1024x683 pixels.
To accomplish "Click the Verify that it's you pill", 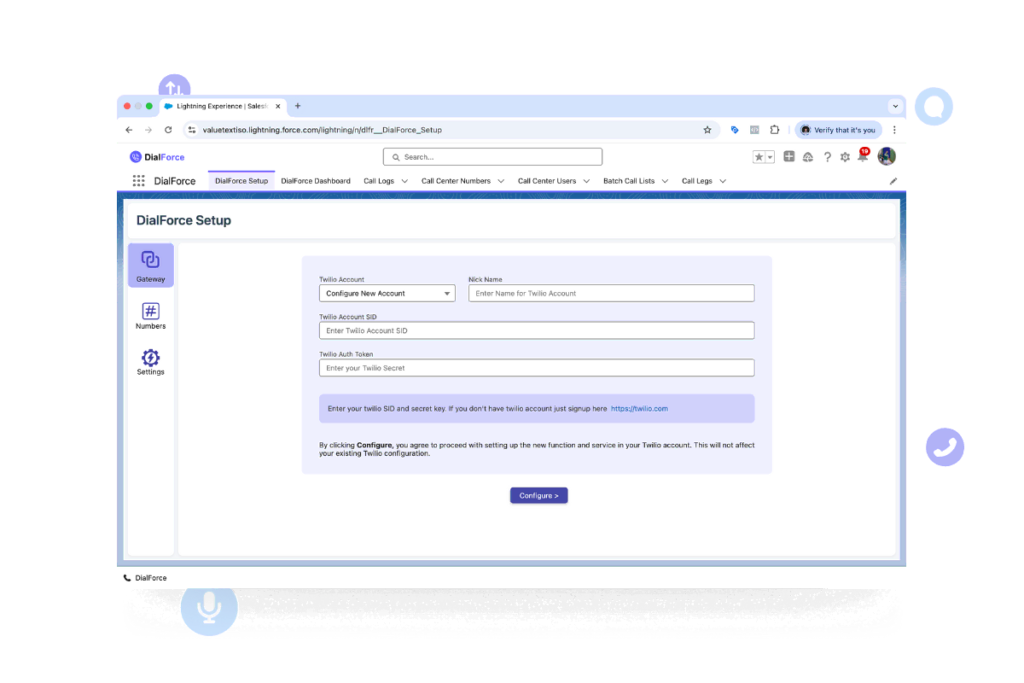I will click(x=838, y=129).
